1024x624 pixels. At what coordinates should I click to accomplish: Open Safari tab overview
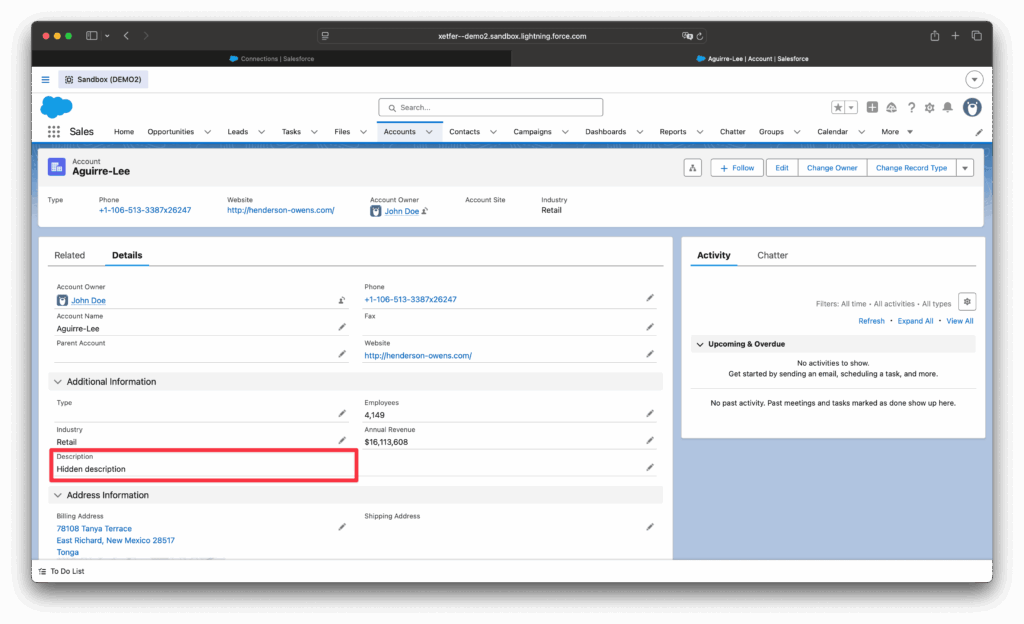(976, 36)
